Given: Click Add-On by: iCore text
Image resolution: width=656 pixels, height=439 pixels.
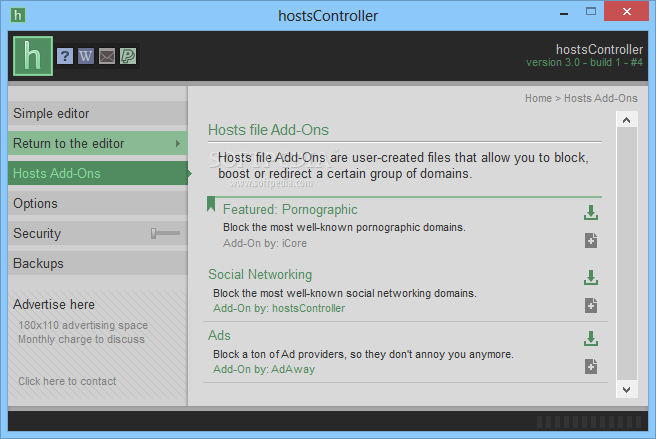Looking at the screenshot, I should (x=265, y=243).
